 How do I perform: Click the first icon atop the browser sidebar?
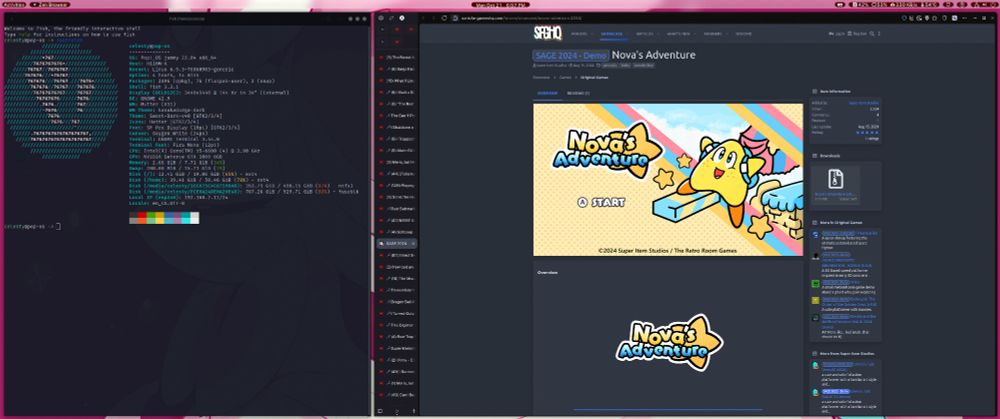click(x=381, y=18)
